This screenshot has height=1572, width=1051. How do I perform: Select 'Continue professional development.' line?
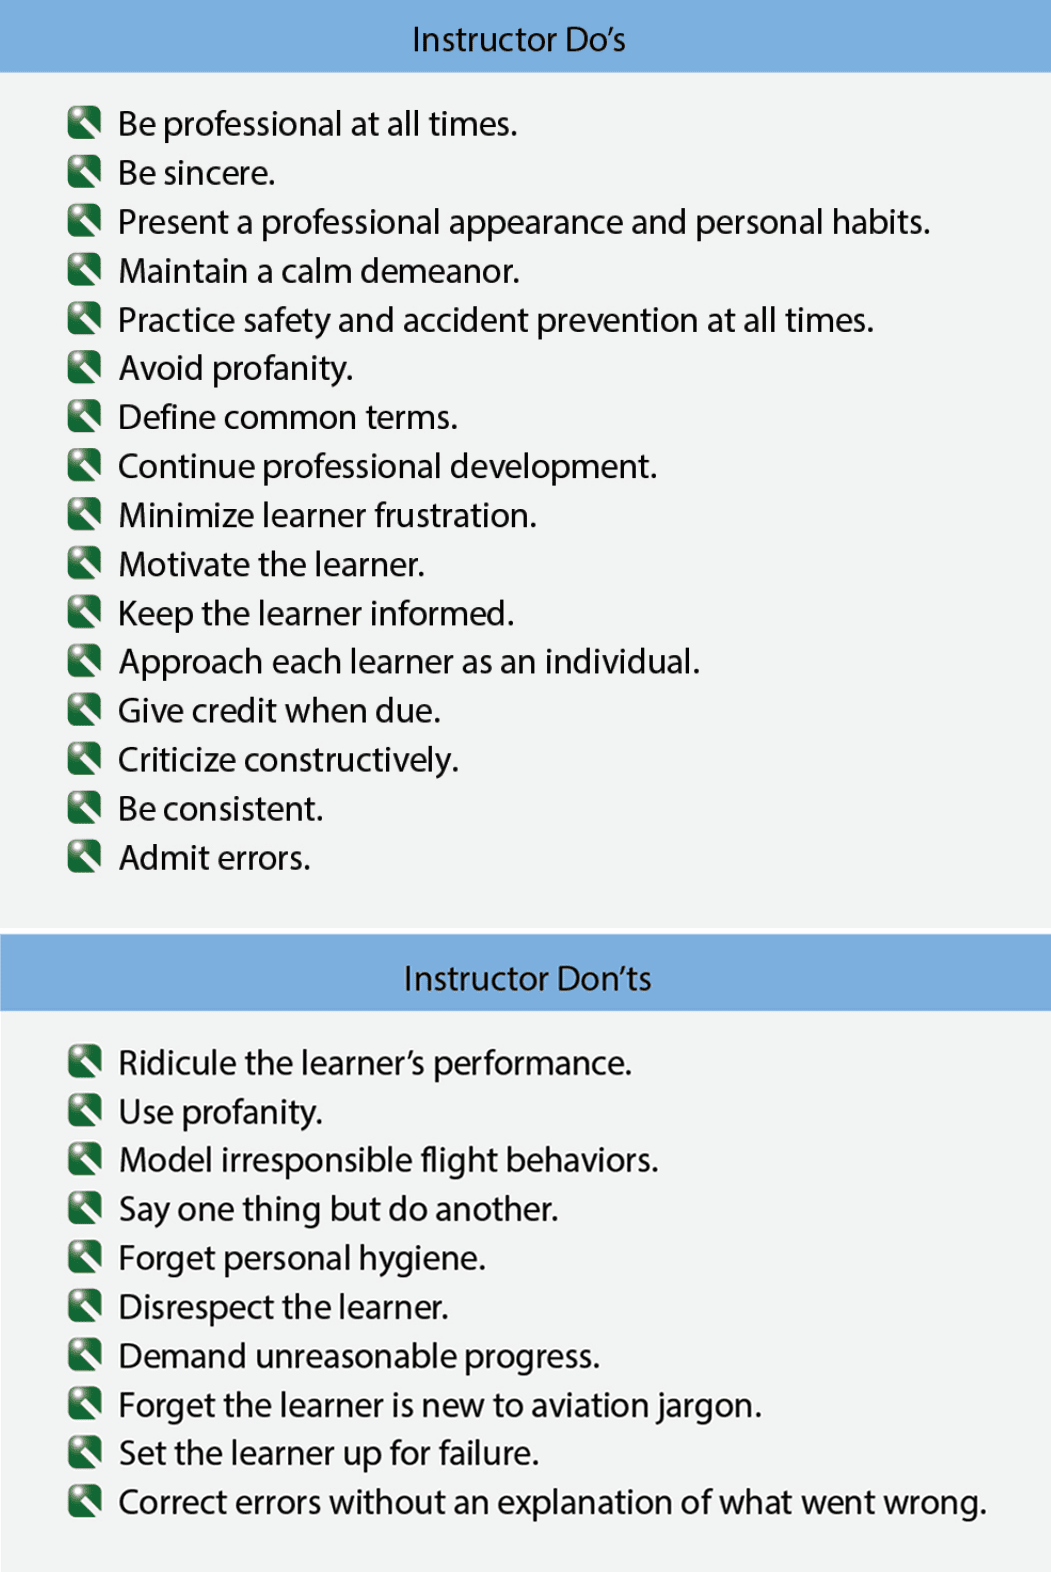pos(388,466)
